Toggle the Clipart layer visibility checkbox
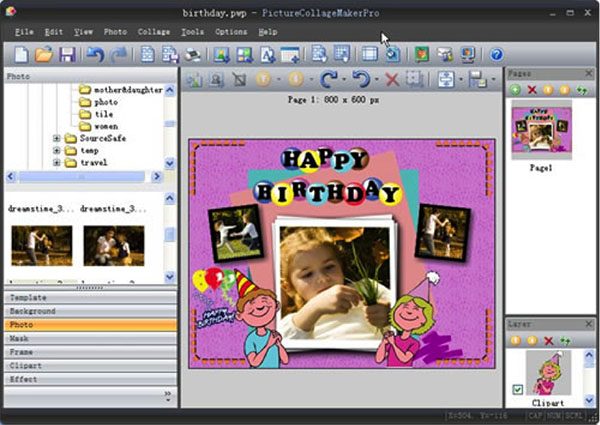Screen dimensions: 600x425 [516, 389]
